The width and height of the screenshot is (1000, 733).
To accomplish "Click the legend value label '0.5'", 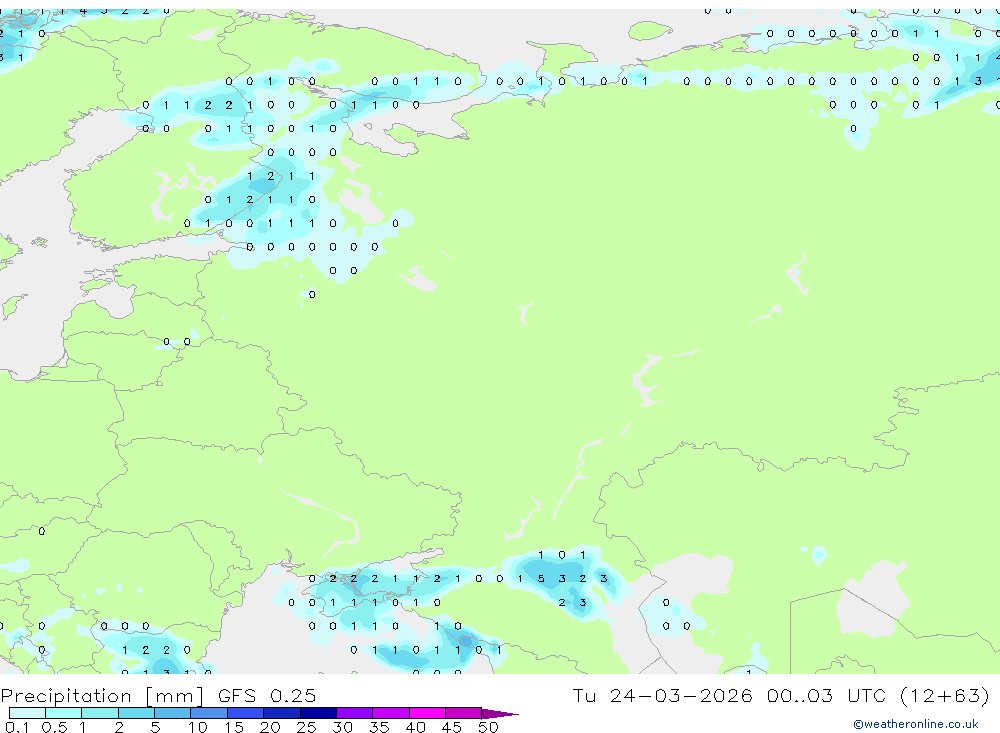I will pos(54,727).
